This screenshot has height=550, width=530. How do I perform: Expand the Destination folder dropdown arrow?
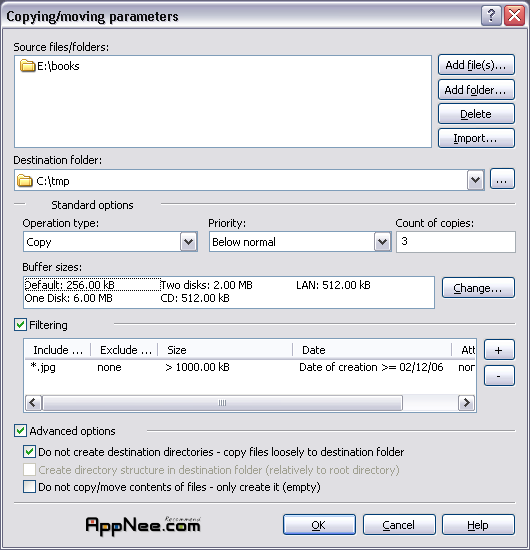[x=475, y=180]
